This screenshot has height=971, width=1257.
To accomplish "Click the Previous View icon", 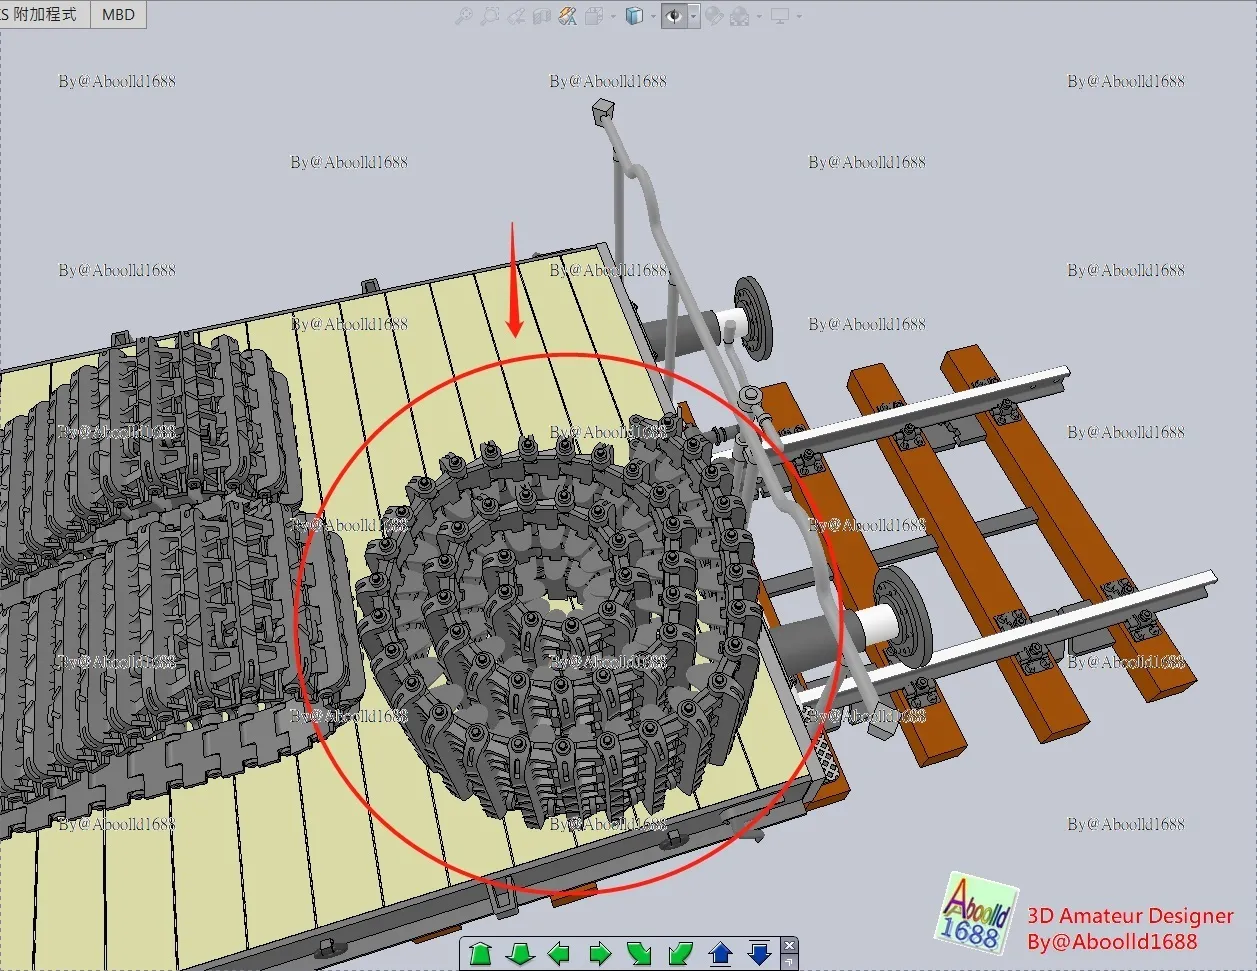I will click(x=516, y=16).
